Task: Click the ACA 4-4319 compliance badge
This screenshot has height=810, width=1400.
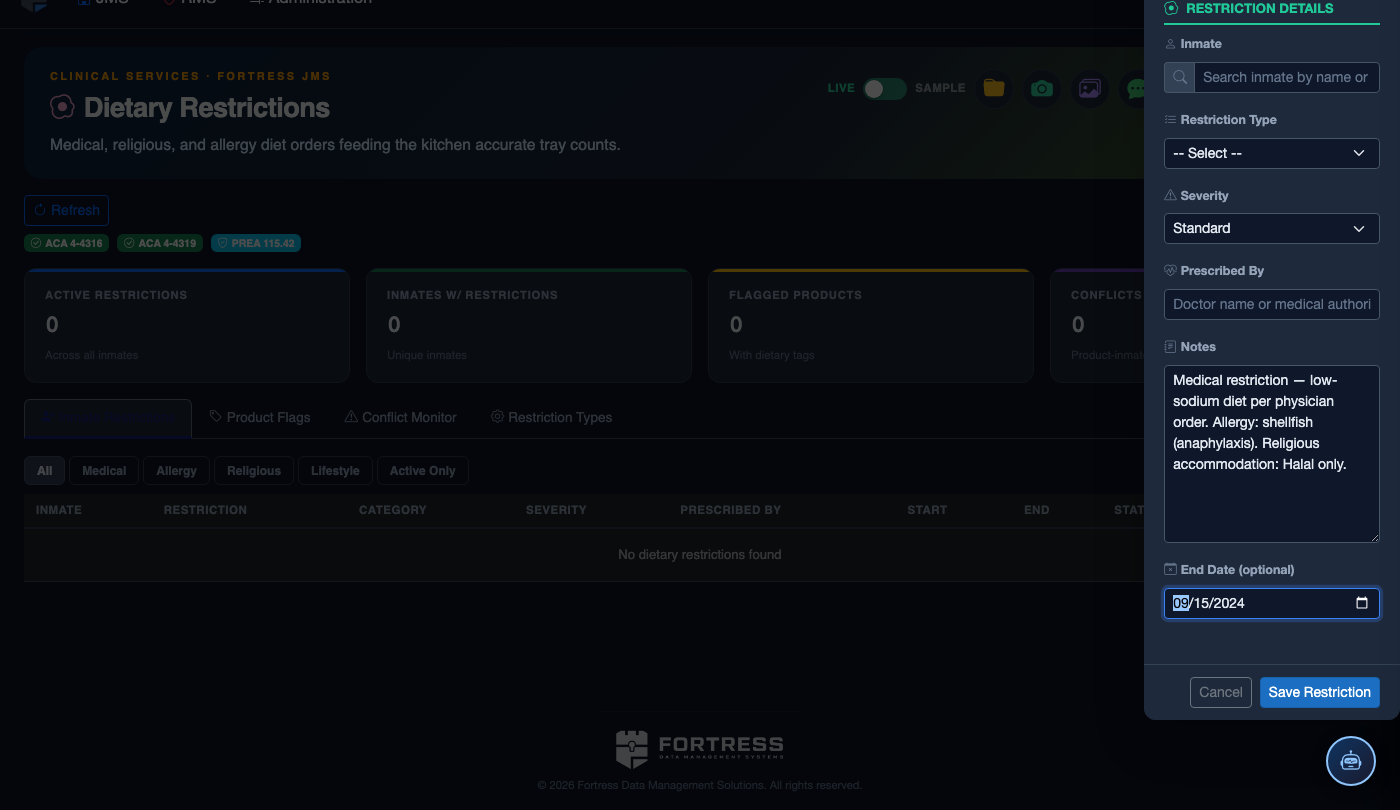Action: 160,243
